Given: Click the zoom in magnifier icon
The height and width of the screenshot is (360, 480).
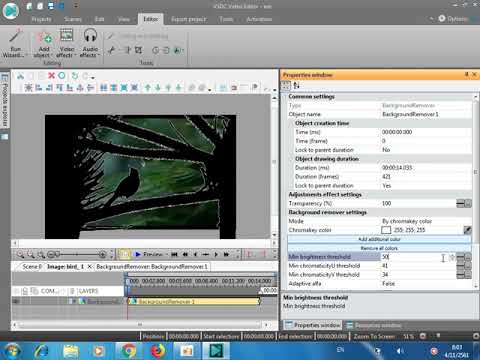Looking at the screenshot, I should click(20, 255).
